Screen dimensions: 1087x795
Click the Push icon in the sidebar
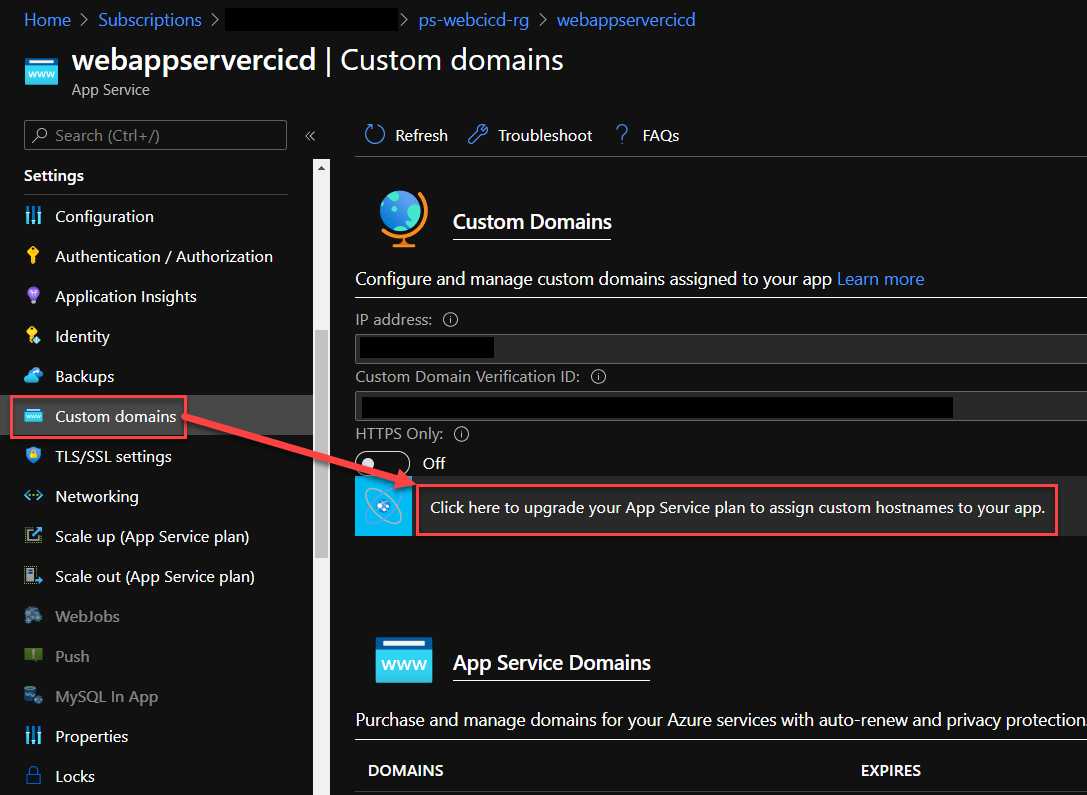click(34, 656)
